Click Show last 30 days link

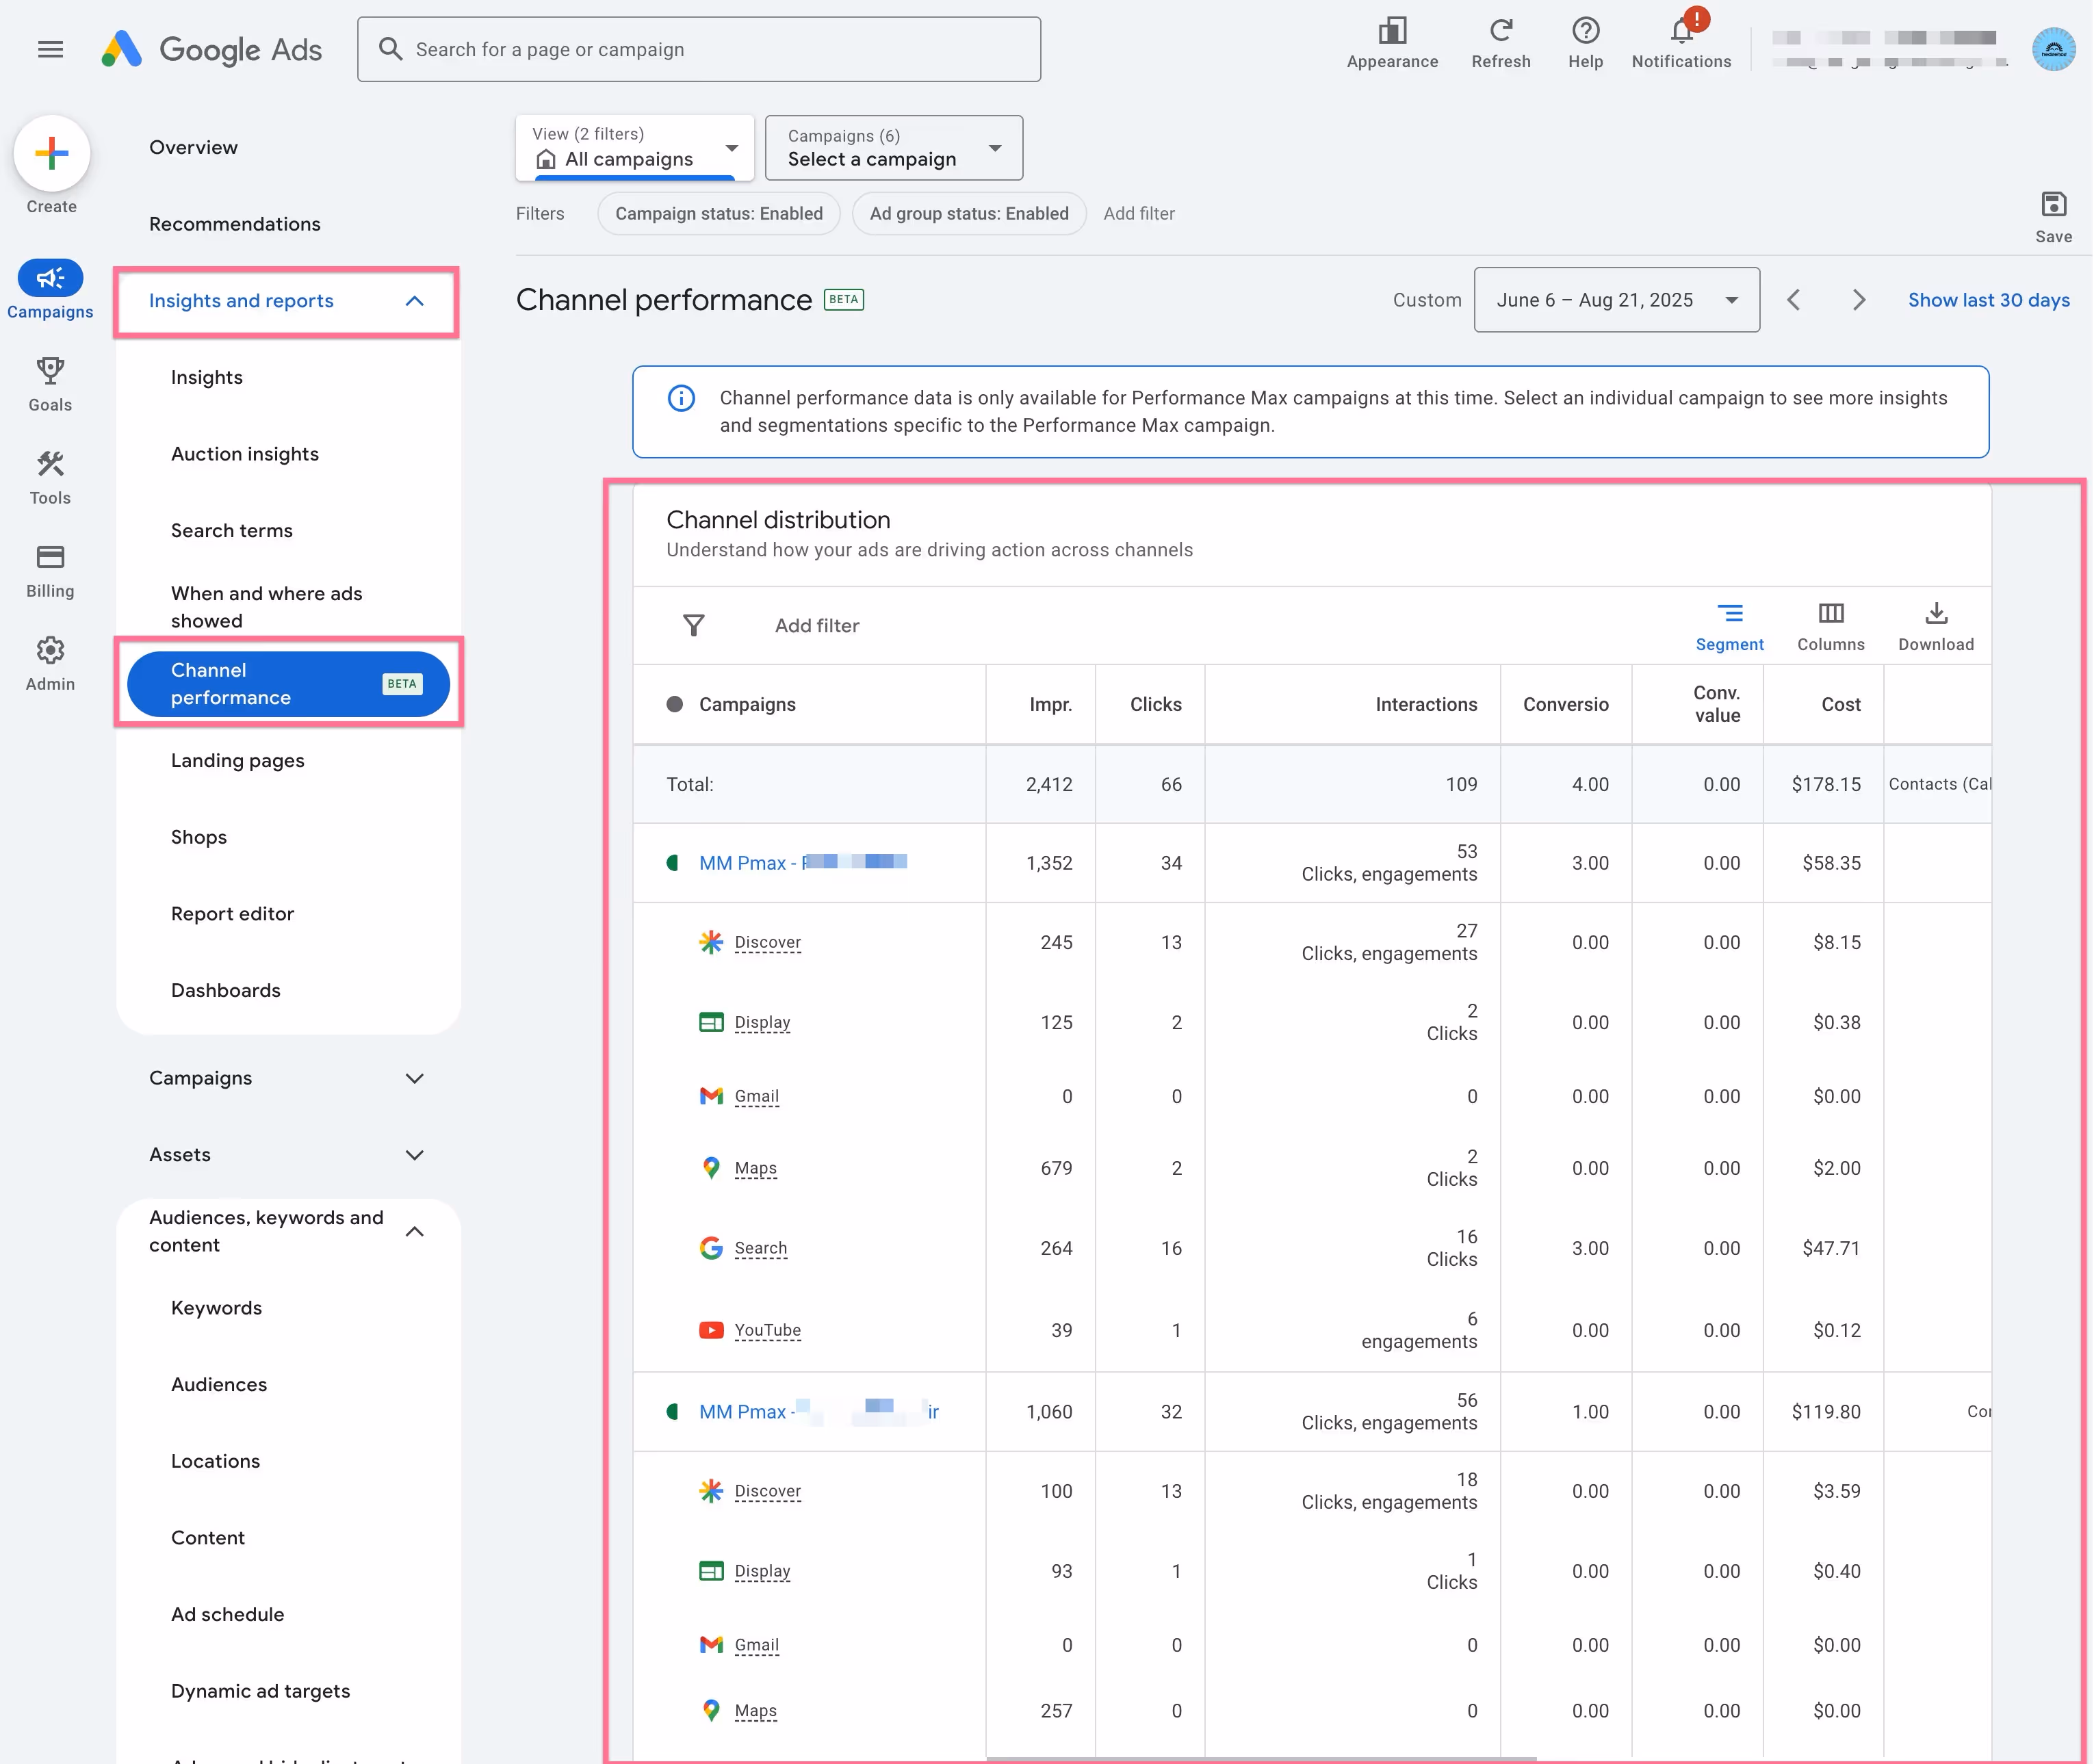[1988, 300]
